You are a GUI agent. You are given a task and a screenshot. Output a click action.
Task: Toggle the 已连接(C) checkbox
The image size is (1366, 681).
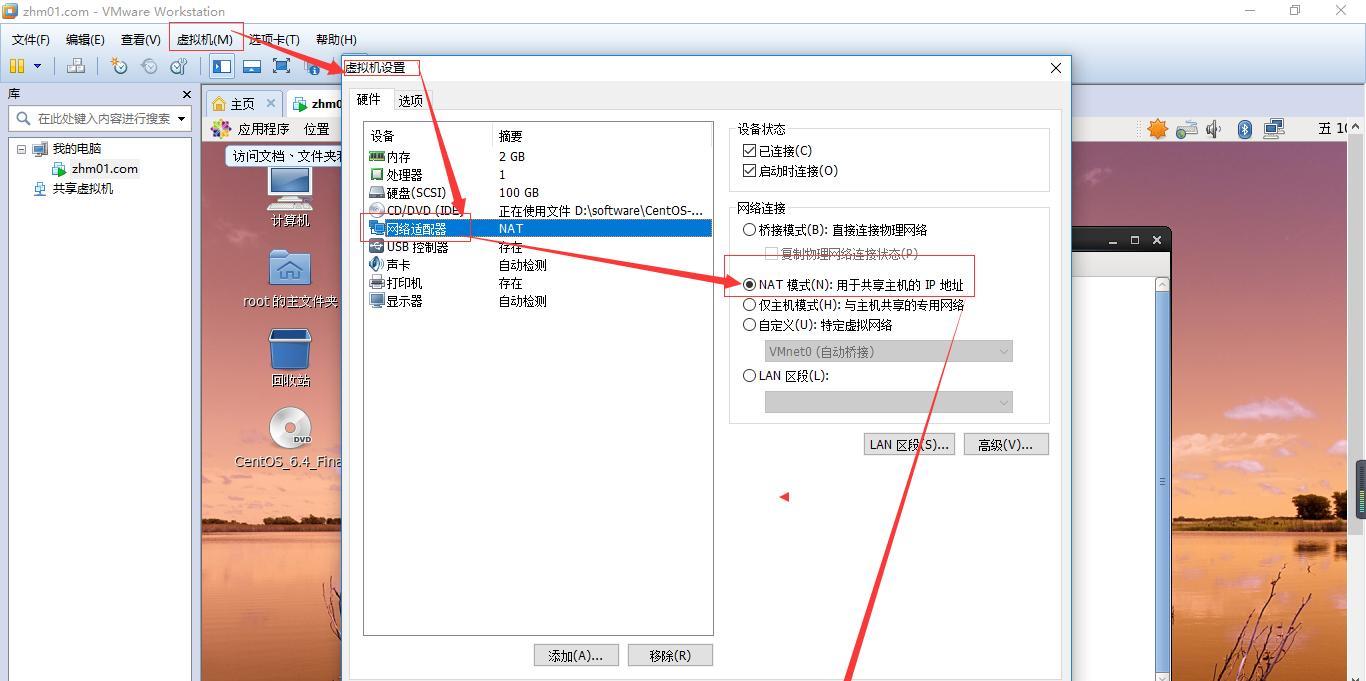[750, 151]
